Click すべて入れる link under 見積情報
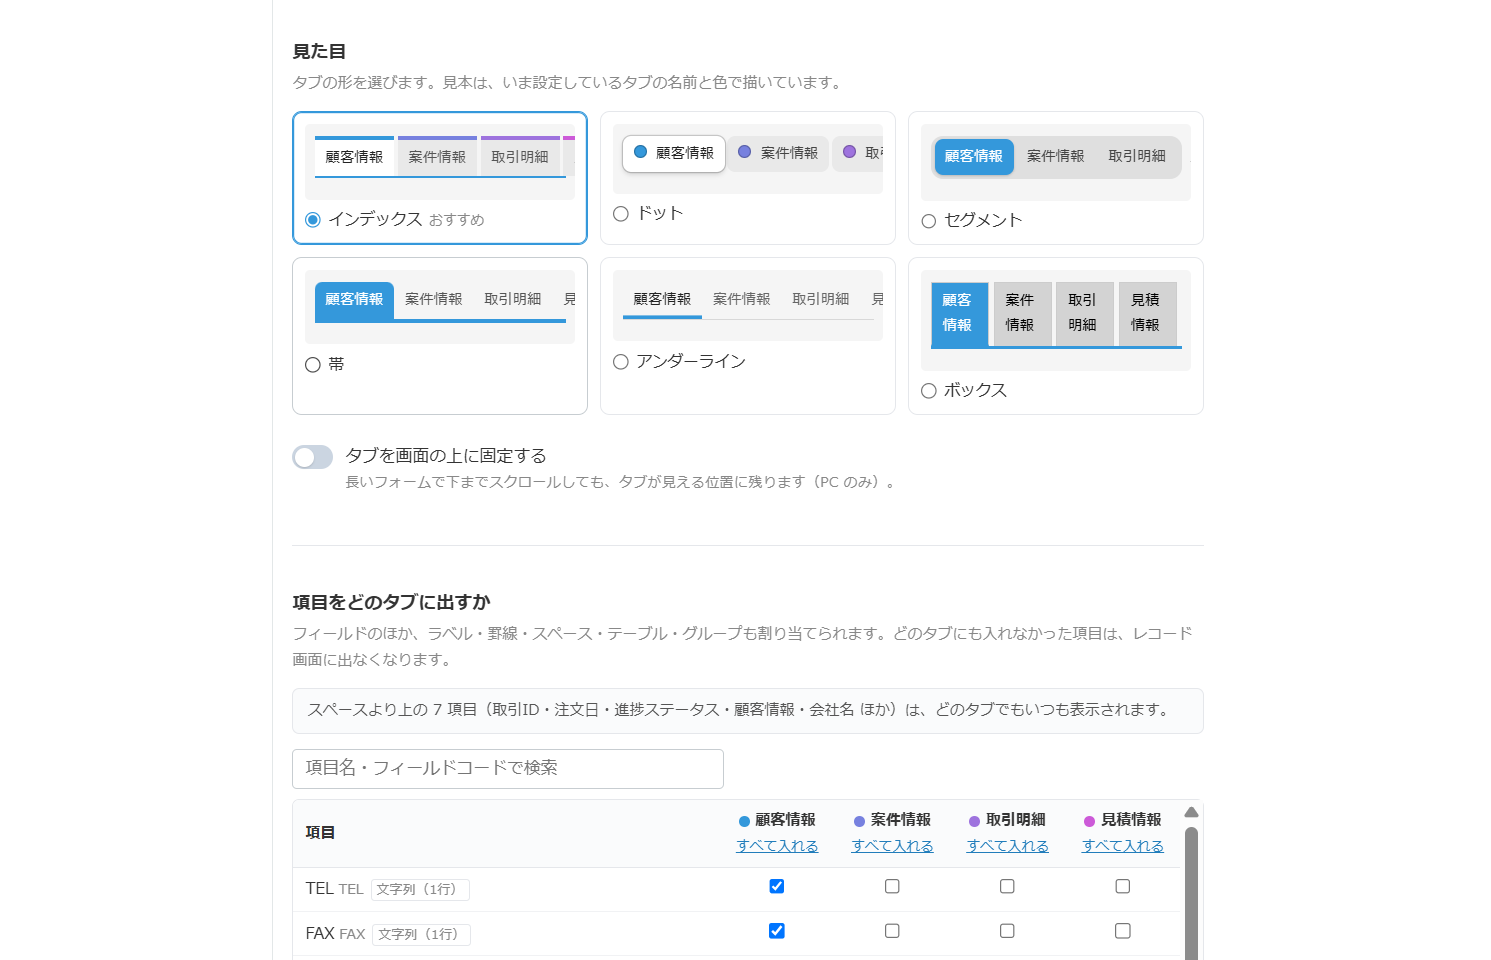Image resolution: width=1491 pixels, height=960 pixels. point(1123,846)
